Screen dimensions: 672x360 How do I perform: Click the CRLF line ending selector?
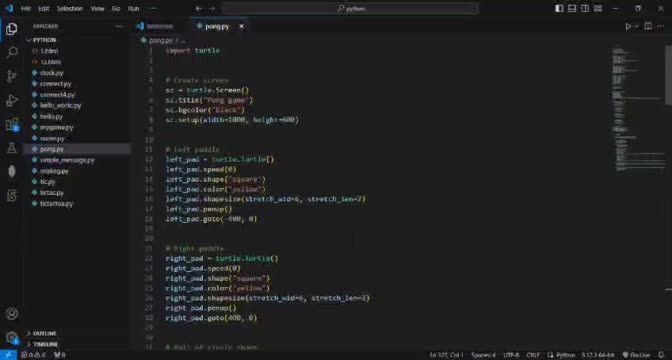pos(533,355)
